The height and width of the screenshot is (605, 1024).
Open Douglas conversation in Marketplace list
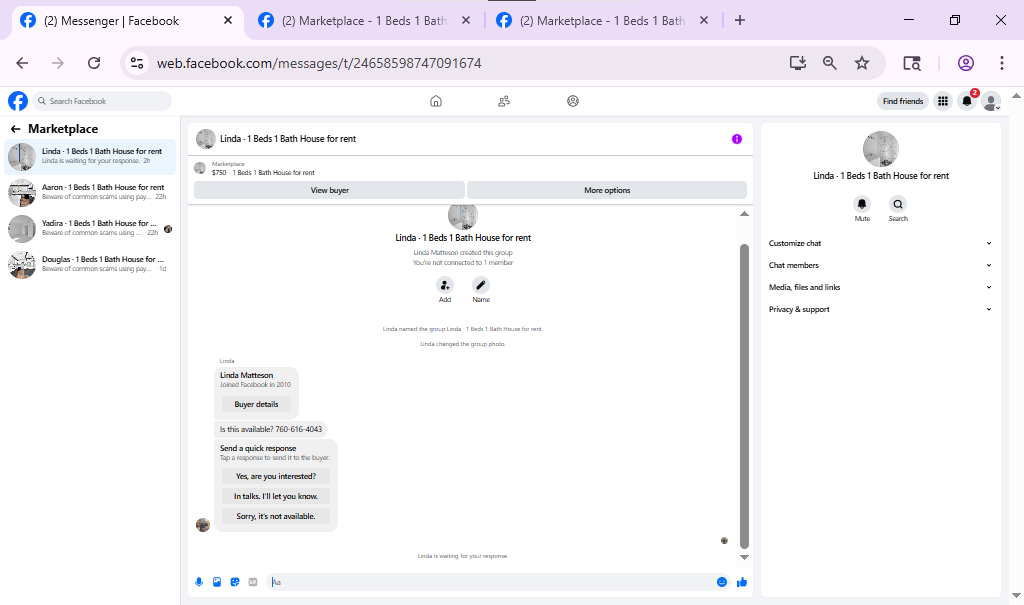(90, 265)
